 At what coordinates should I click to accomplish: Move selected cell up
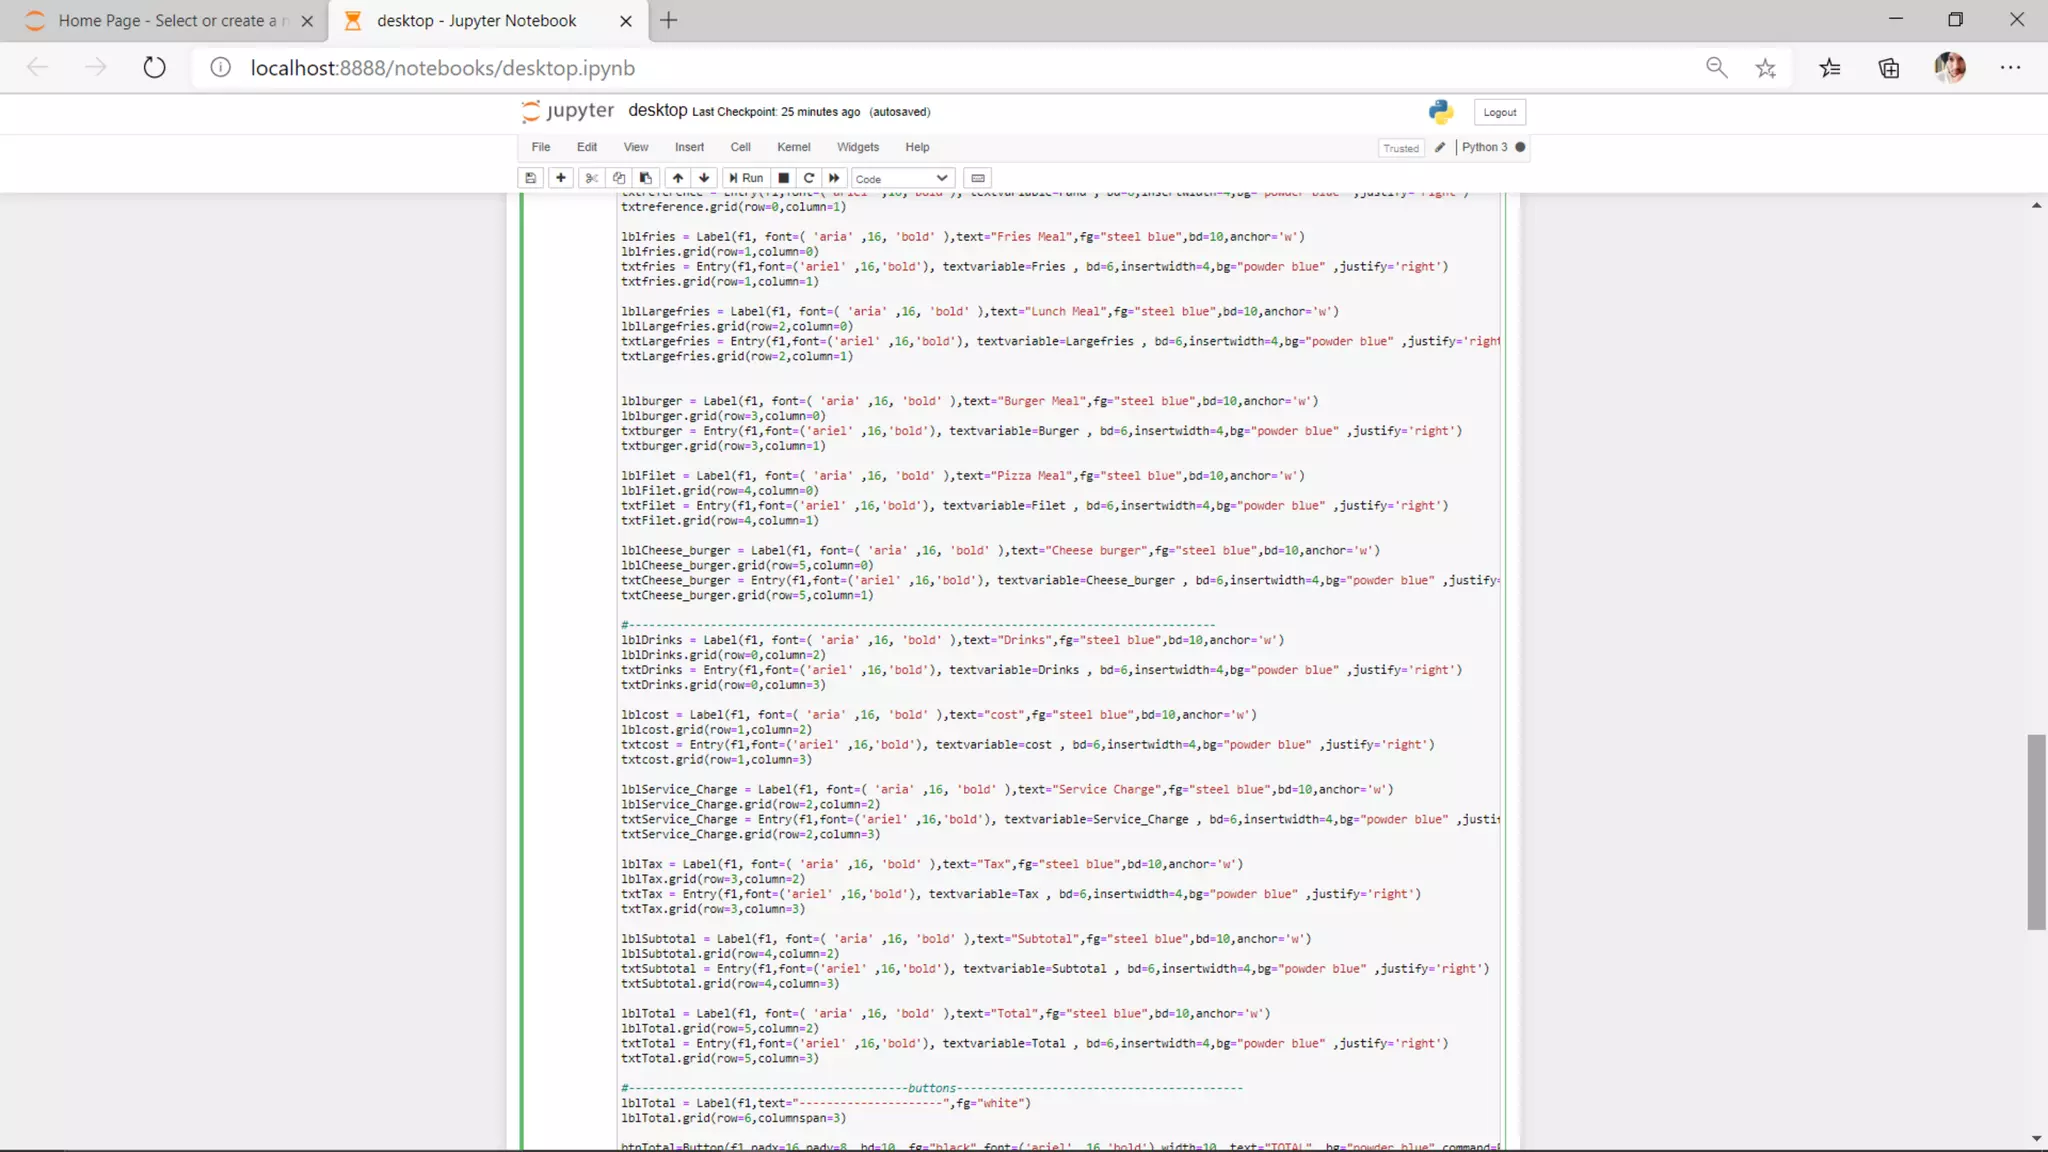point(678,178)
